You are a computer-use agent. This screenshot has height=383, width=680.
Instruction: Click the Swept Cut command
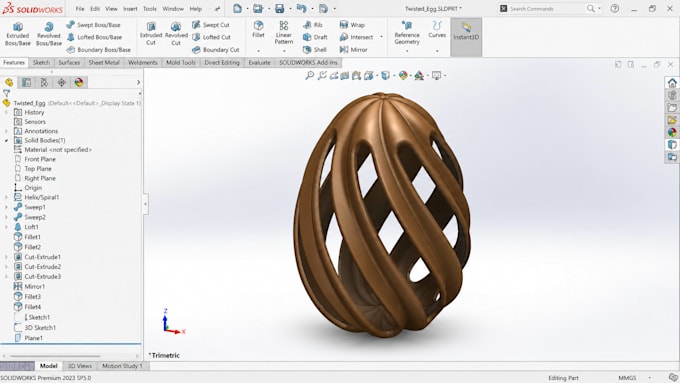pyautogui.click(x=211, y=25)
